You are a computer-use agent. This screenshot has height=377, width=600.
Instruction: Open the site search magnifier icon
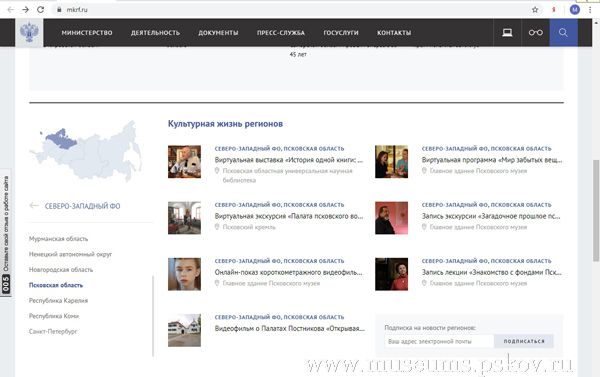coord(563,33)
